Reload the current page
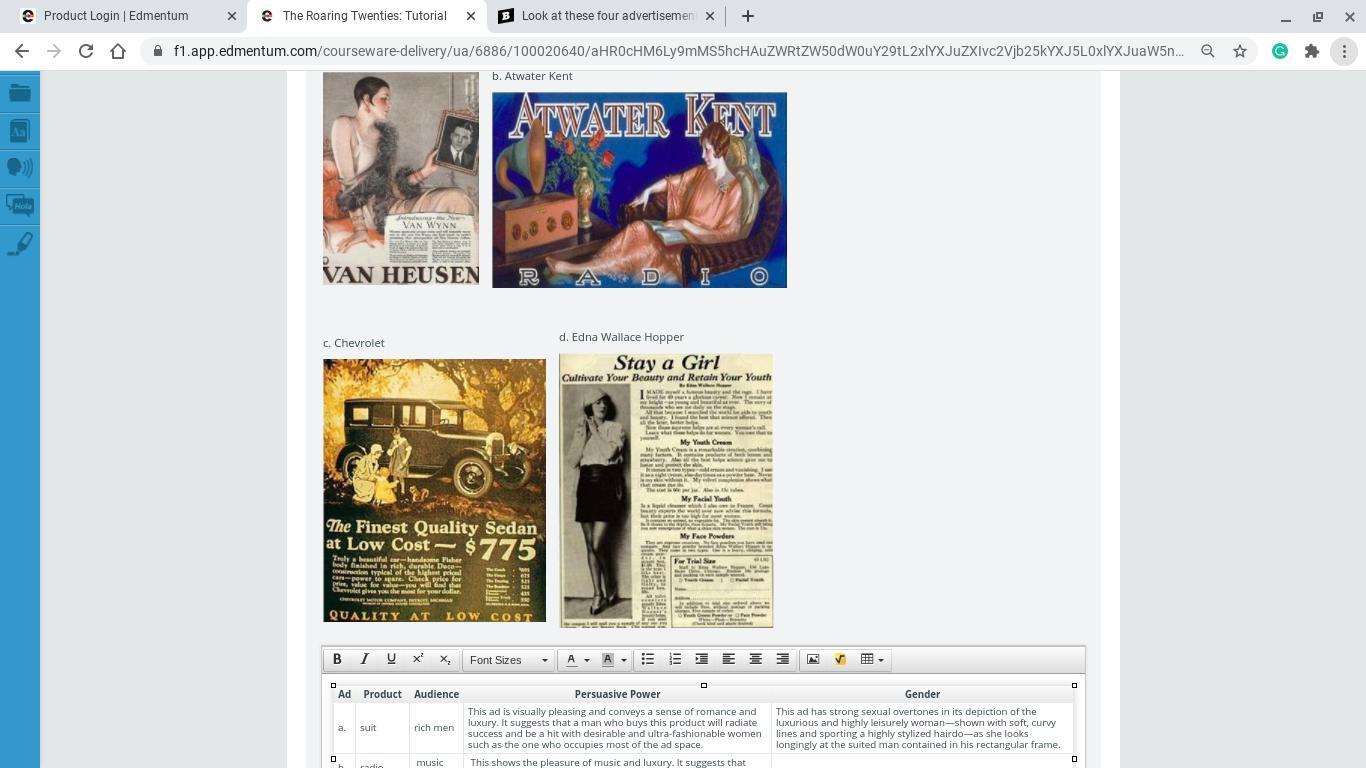This screenshot has width=1366, height=768. click(86, 51)
